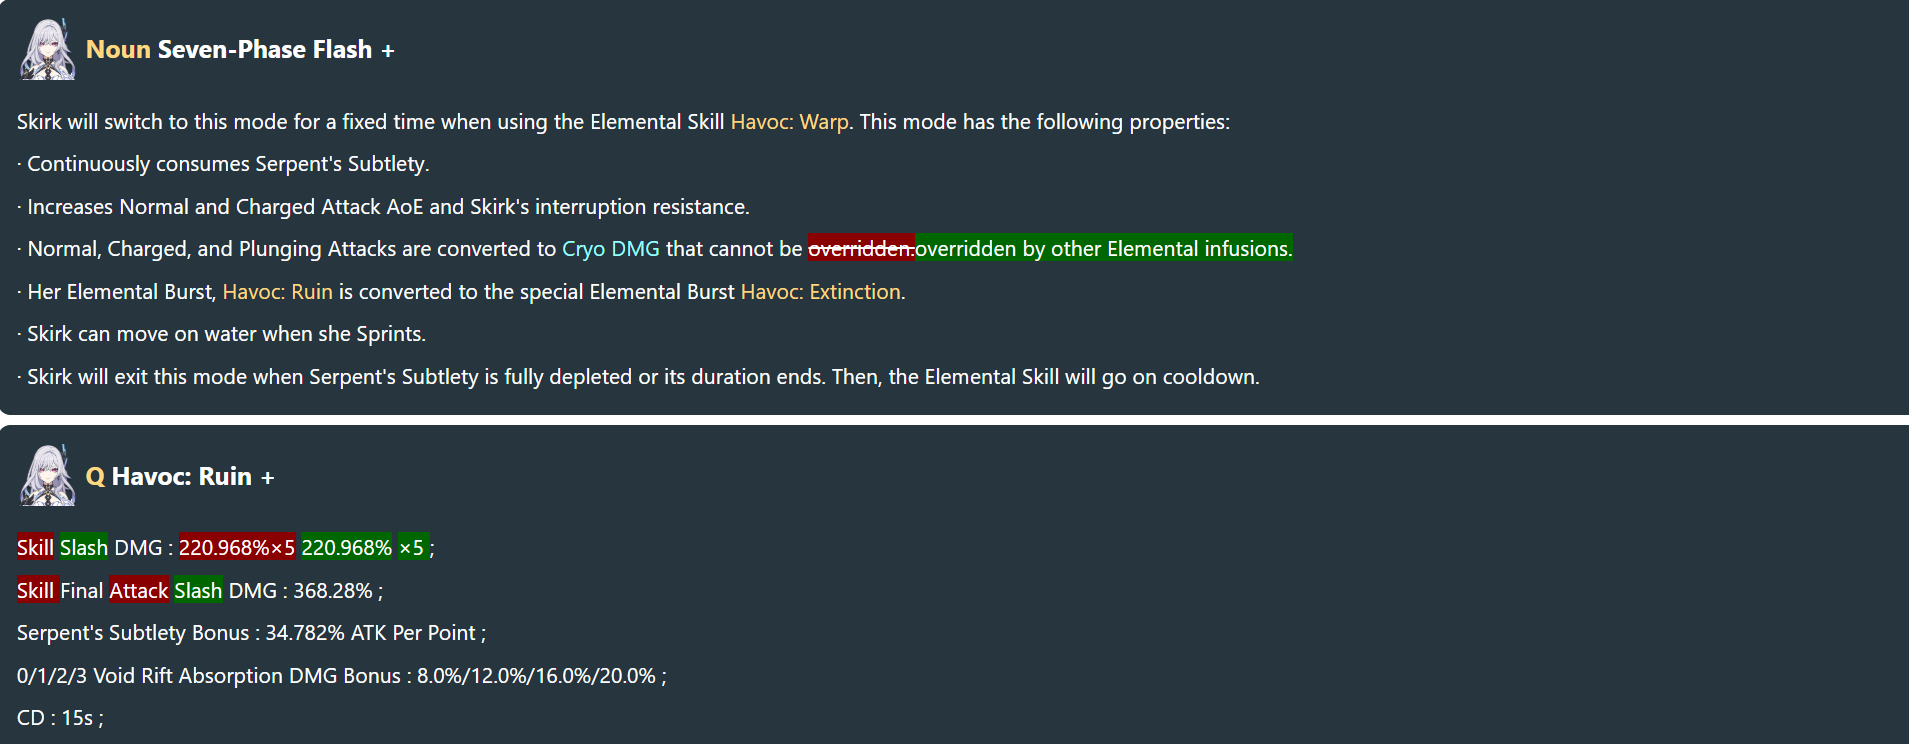
Task: Click the struck-through red 'overridden' text
Action: 861,249
